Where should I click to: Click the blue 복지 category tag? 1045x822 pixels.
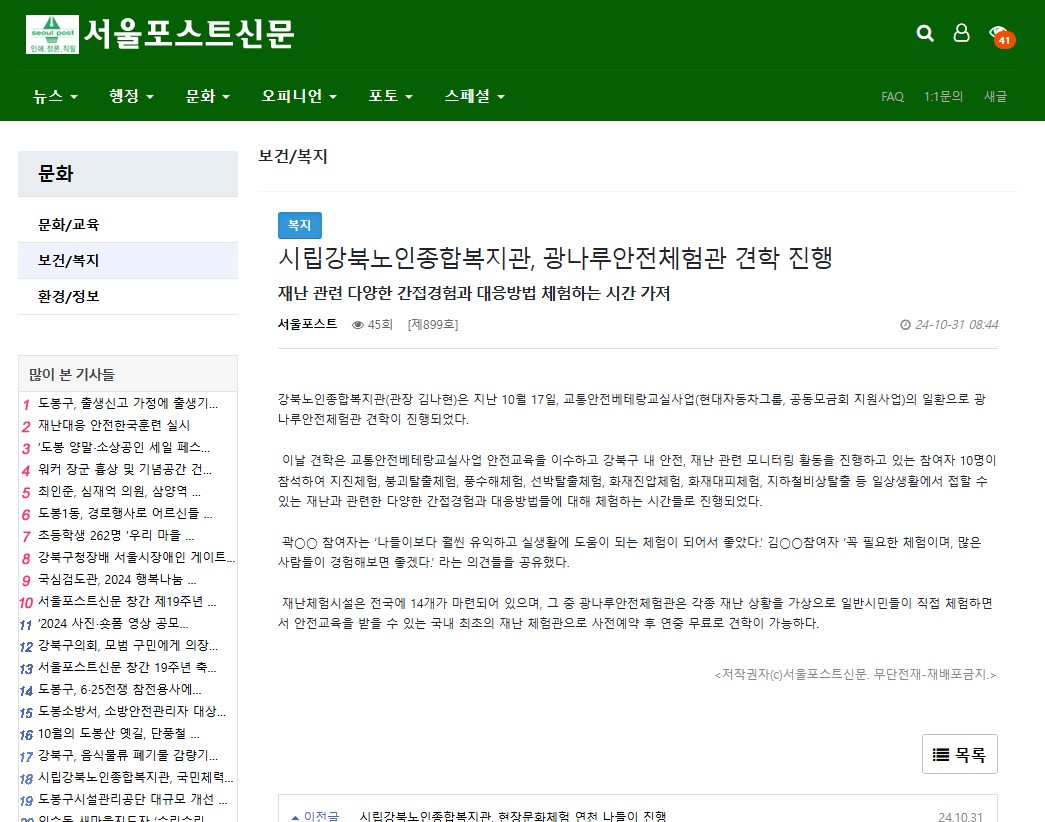pos(299,225)
